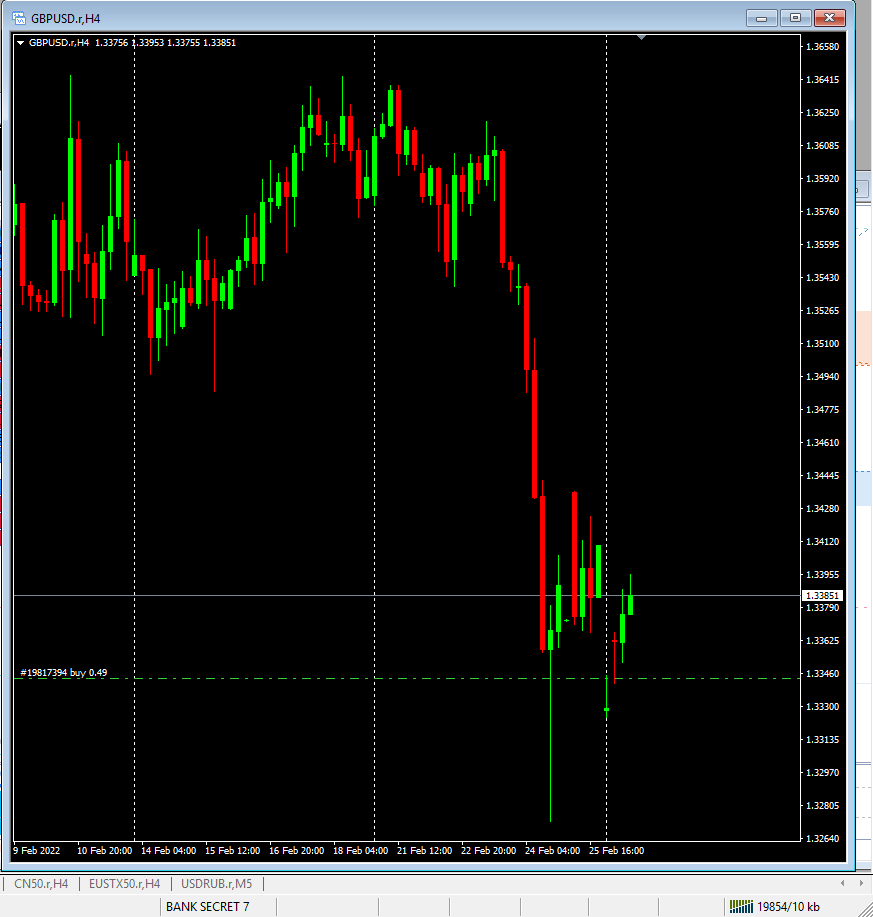Click the OHLC values 1.33756 1.33953 1.33755 1.33851
873x917 pixels.
165,43
